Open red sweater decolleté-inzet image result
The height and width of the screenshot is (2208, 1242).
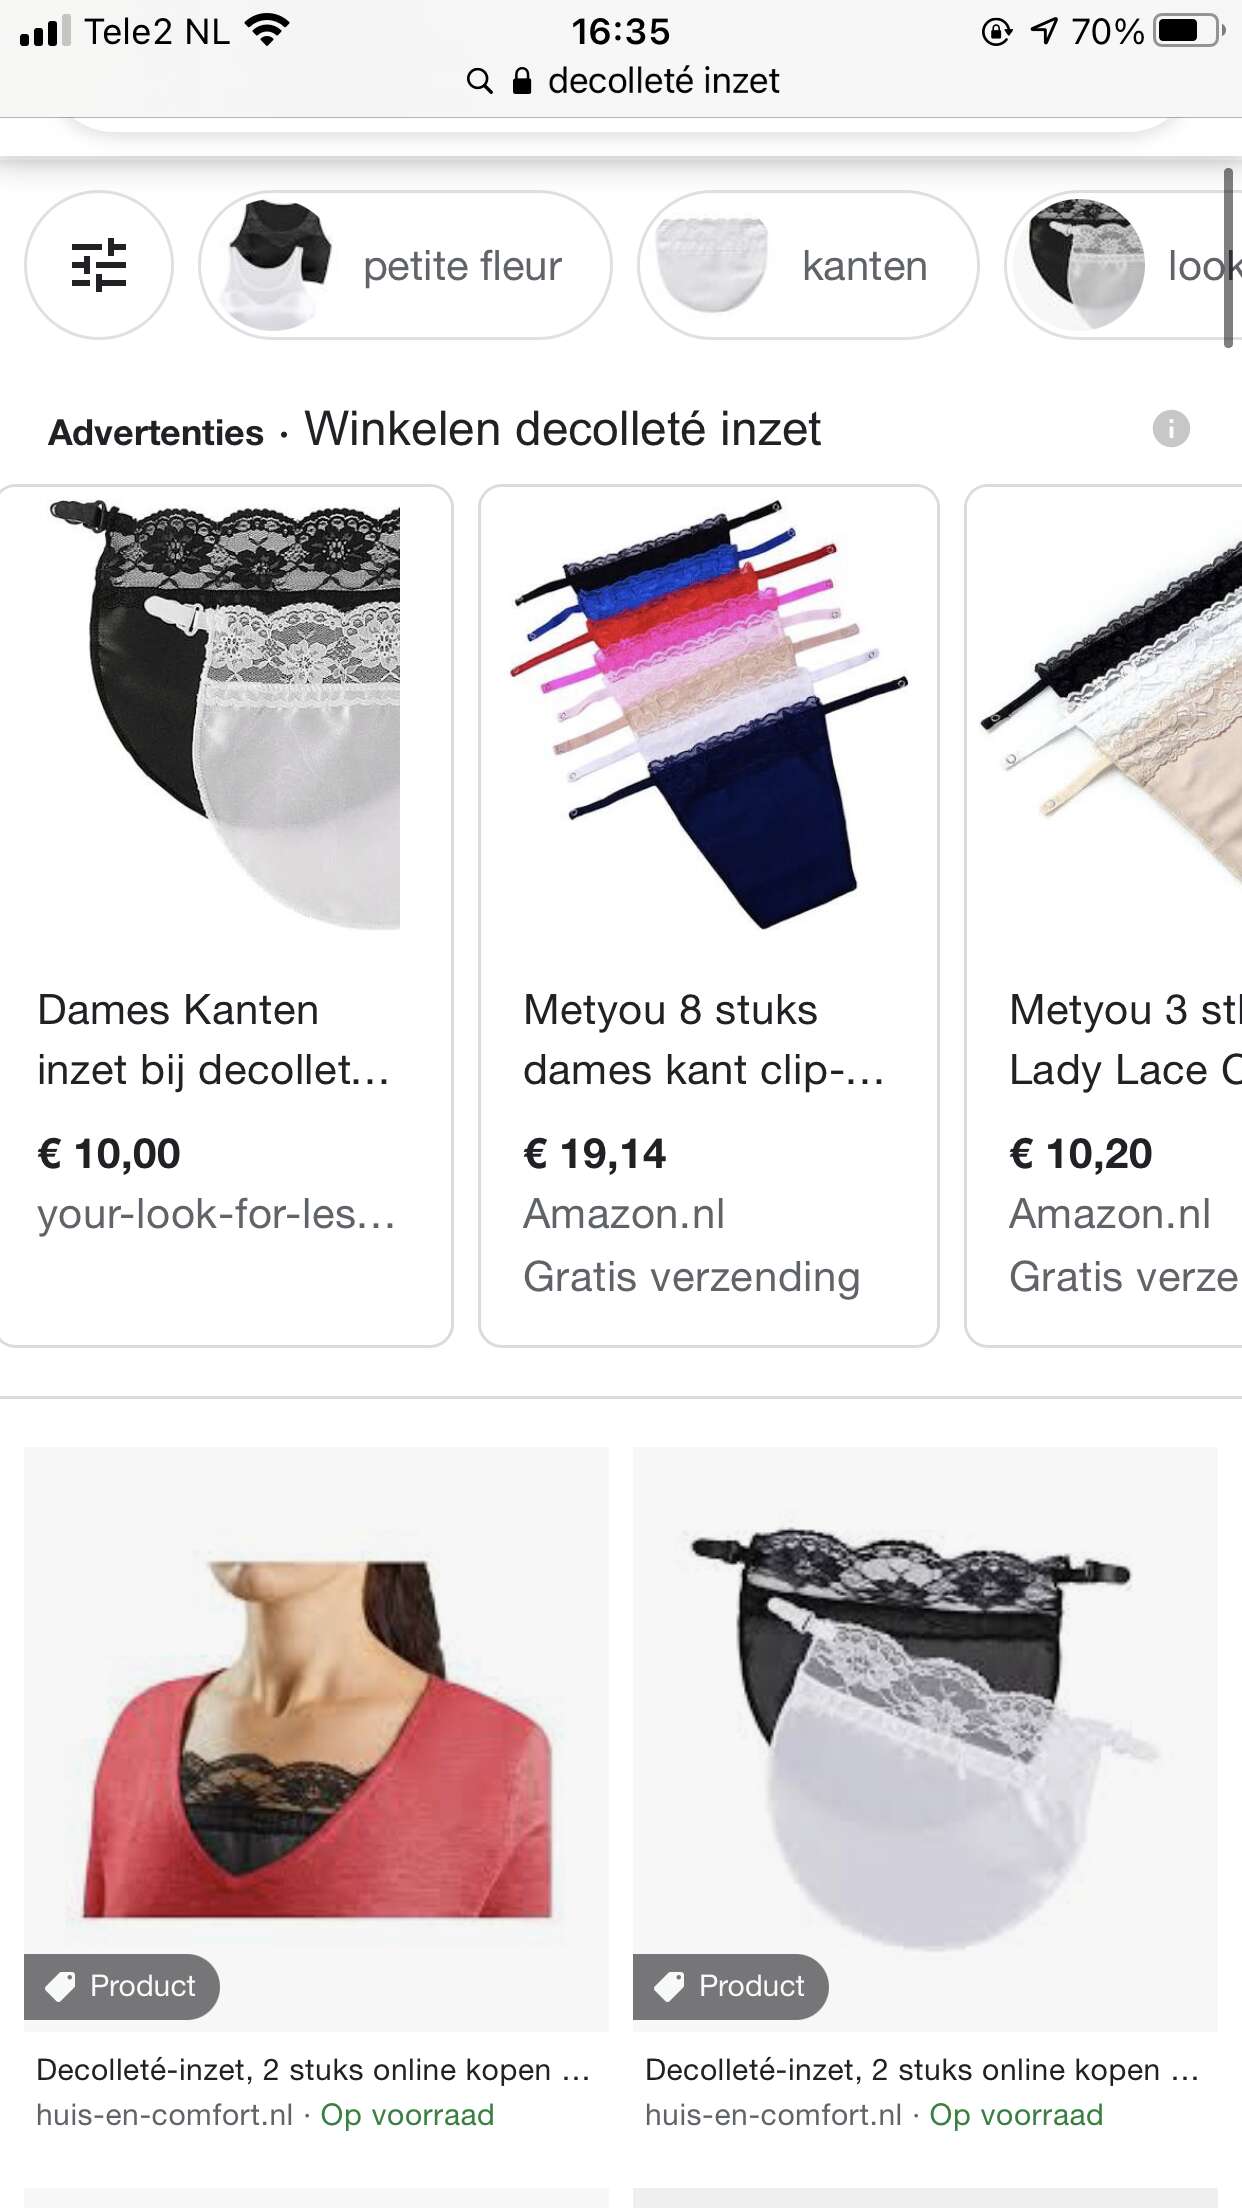[x=316, y=1739]
